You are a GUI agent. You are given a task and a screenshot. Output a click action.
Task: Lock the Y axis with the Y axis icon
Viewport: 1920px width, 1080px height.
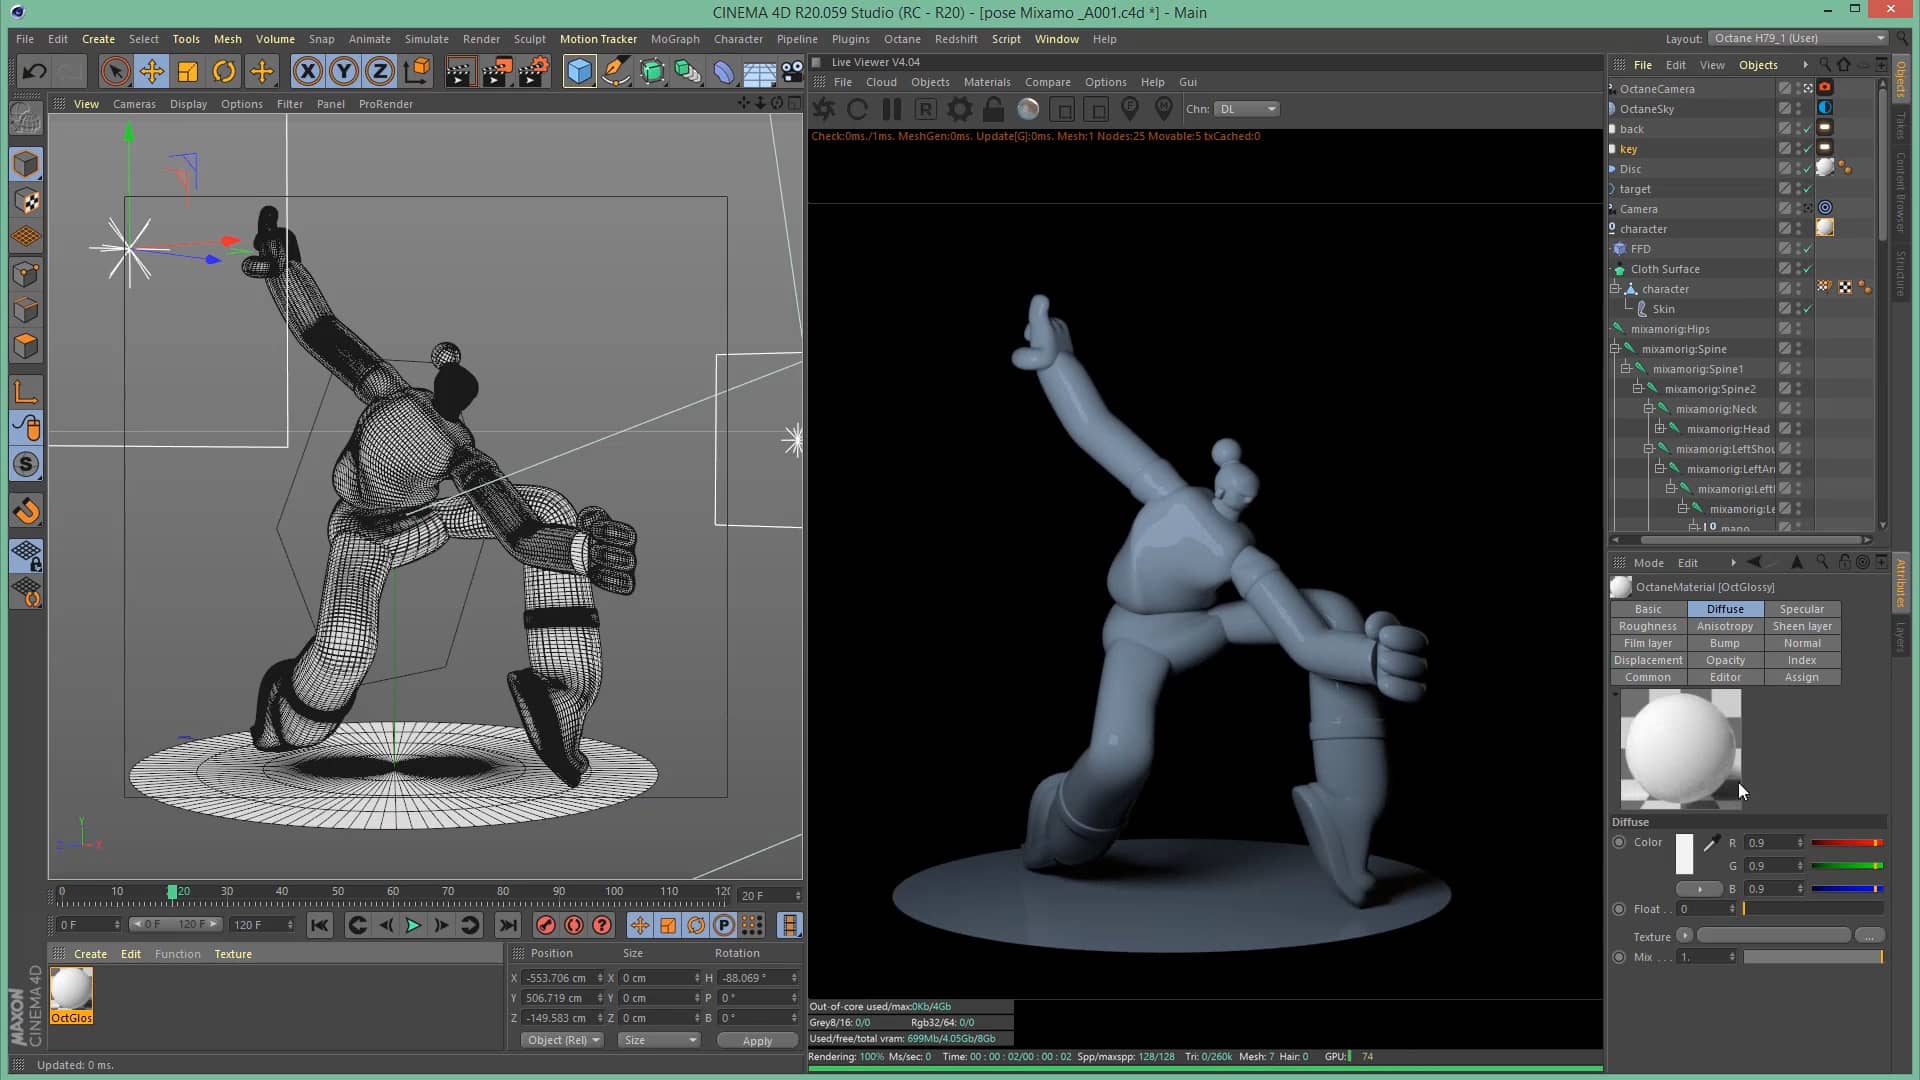pyautogui.click(x=343, y=71)
